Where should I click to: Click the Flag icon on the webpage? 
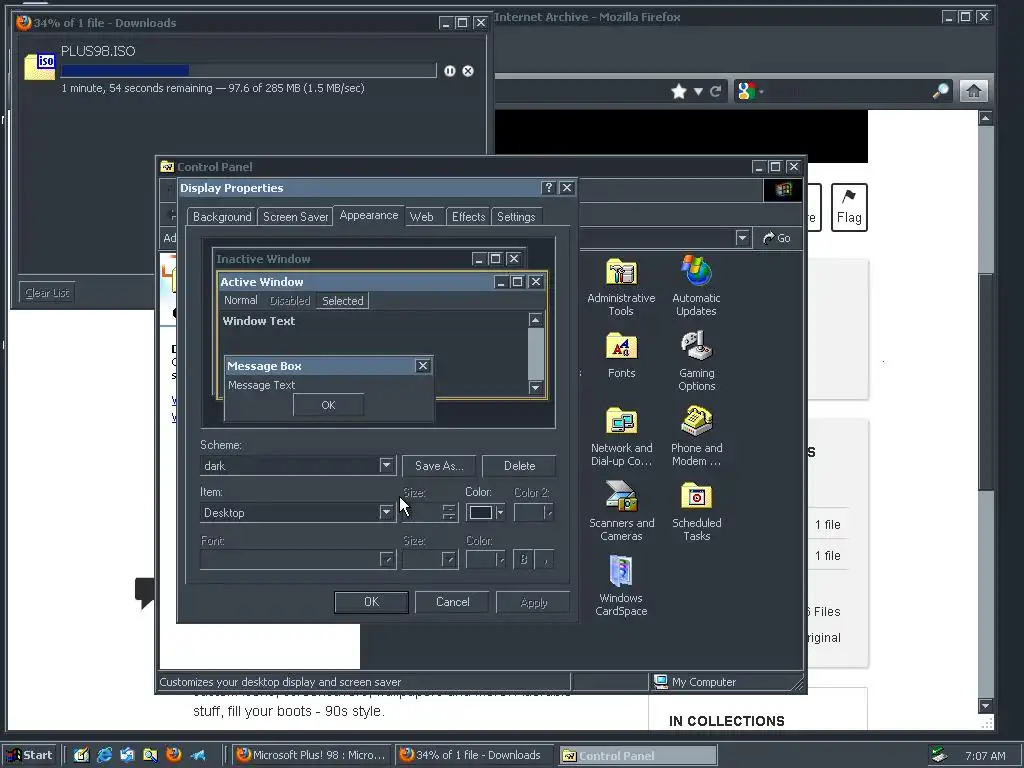pos(849,207)
